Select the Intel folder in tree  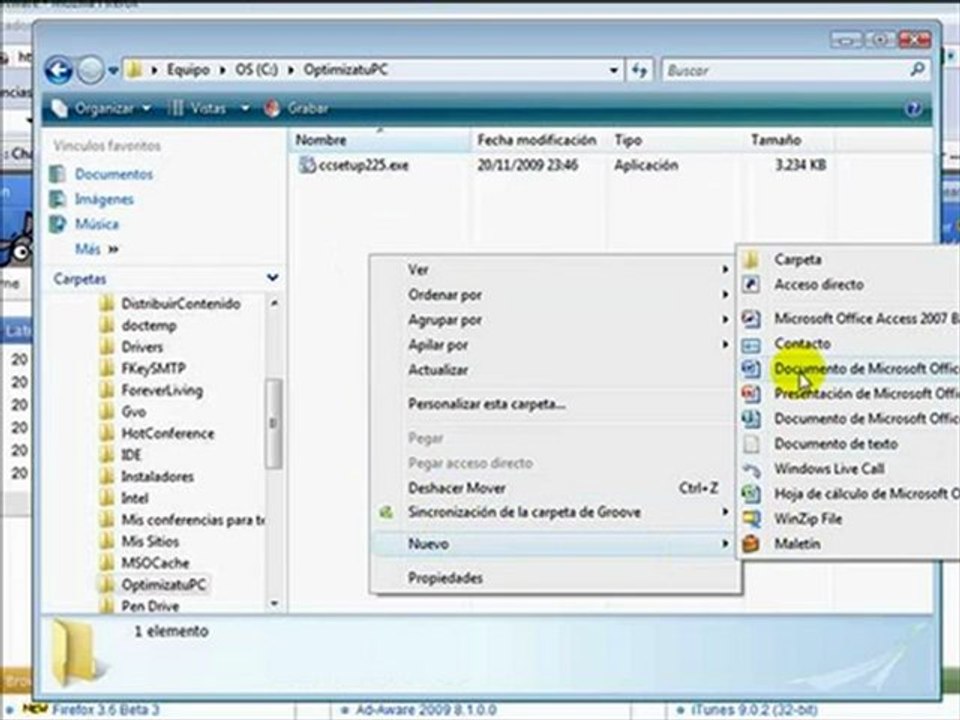pos(135,498)
